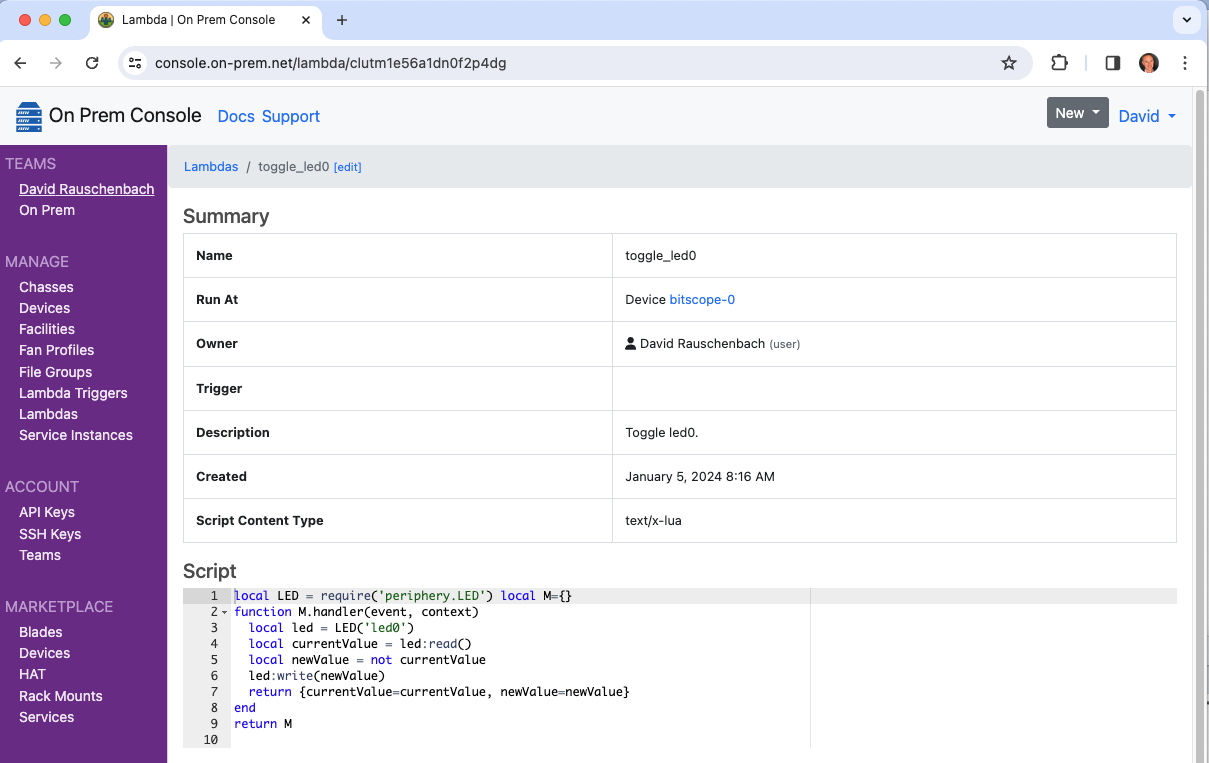The height and width of the screenshot is (763, 1209).
Task: Click line number 1 in script gutter
Action: click(214, 596)
